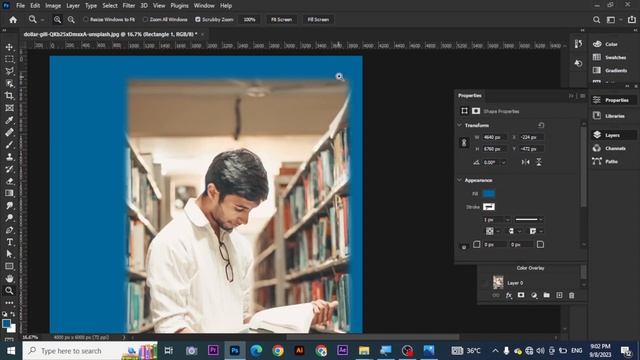Select the Polygonal Lasso tool
Viewport: 640px width, 360px height.
pyautogui.click(x=9, y=71)
